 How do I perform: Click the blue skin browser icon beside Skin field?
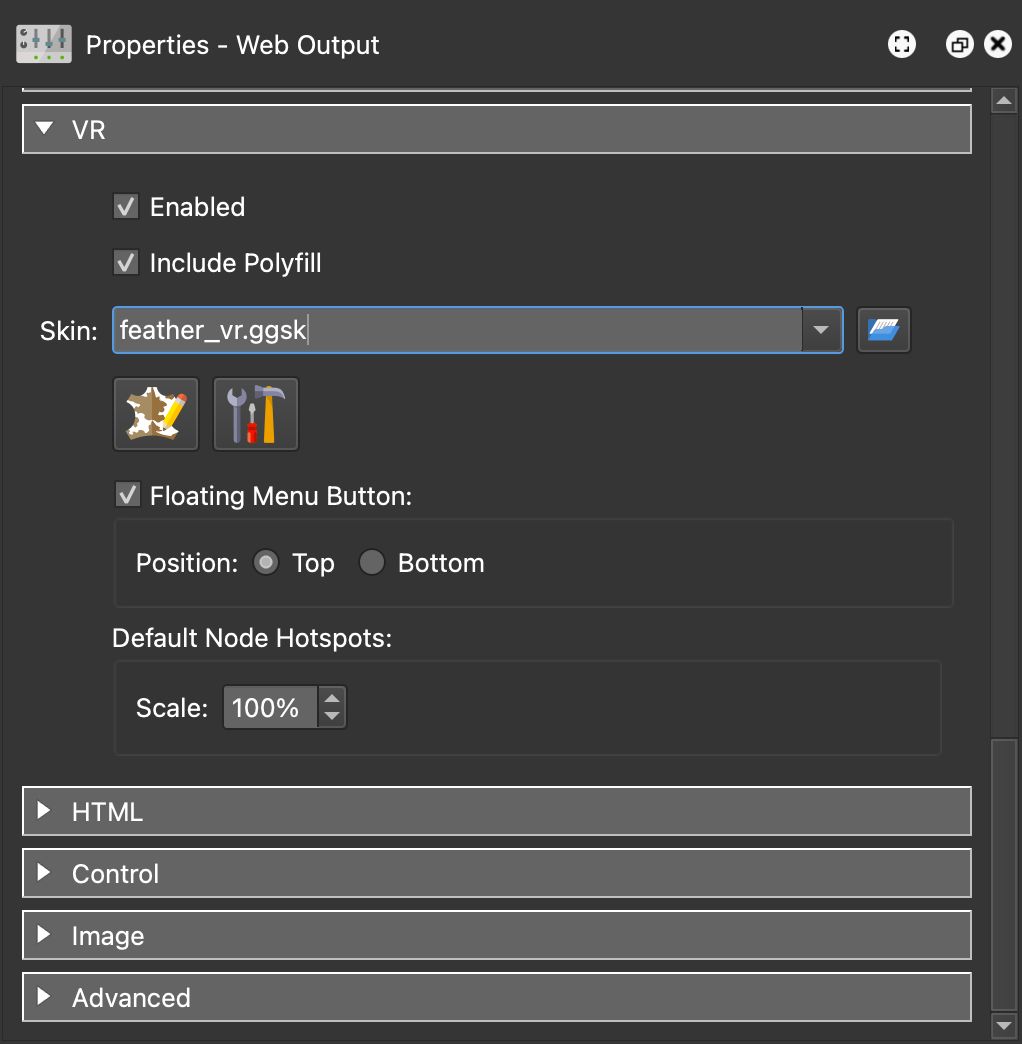tap(883, 329)
